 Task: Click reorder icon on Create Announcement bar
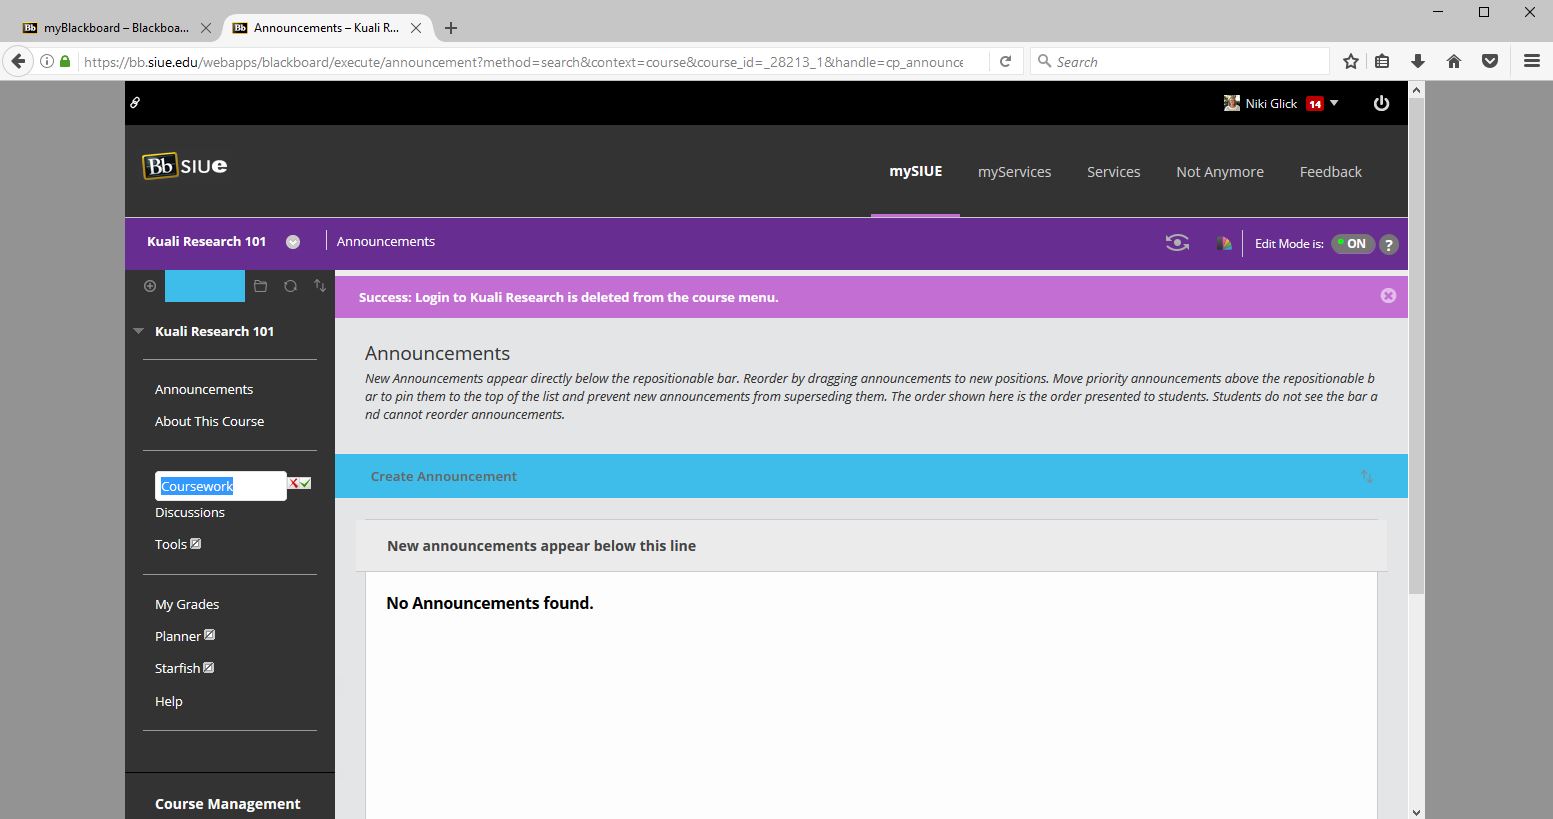1366,477
